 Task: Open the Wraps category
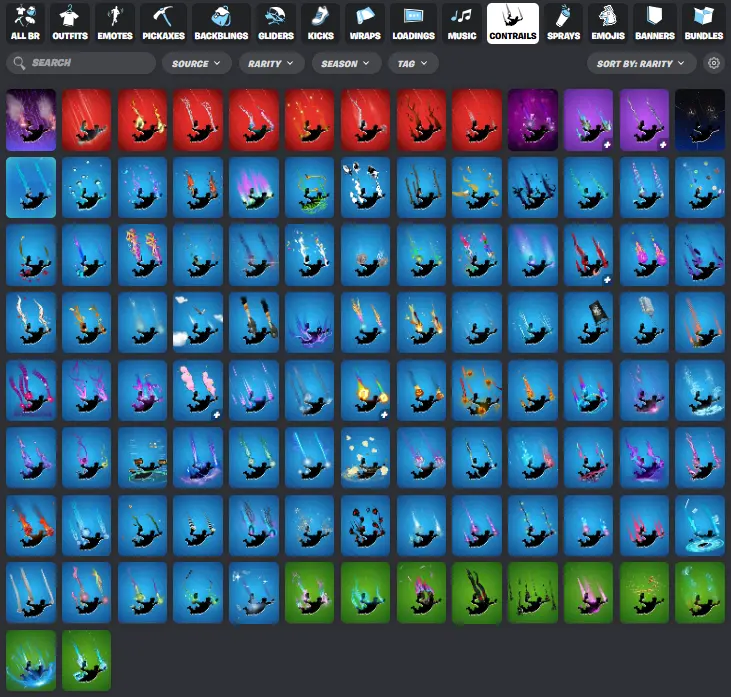[363, 23]
